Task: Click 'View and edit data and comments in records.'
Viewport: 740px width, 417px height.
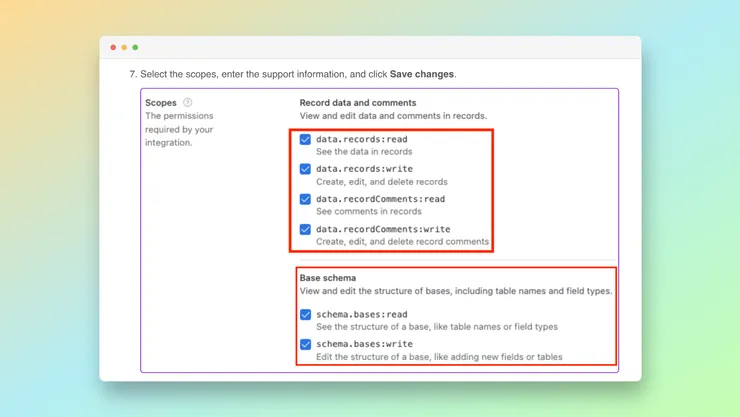Action: pyautogui.click(x=393, y=116)
